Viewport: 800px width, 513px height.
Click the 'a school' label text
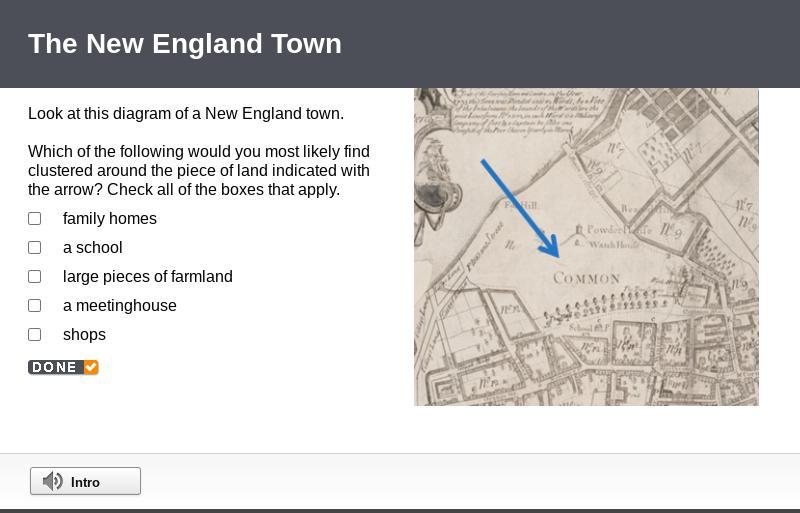pos(93,248)
